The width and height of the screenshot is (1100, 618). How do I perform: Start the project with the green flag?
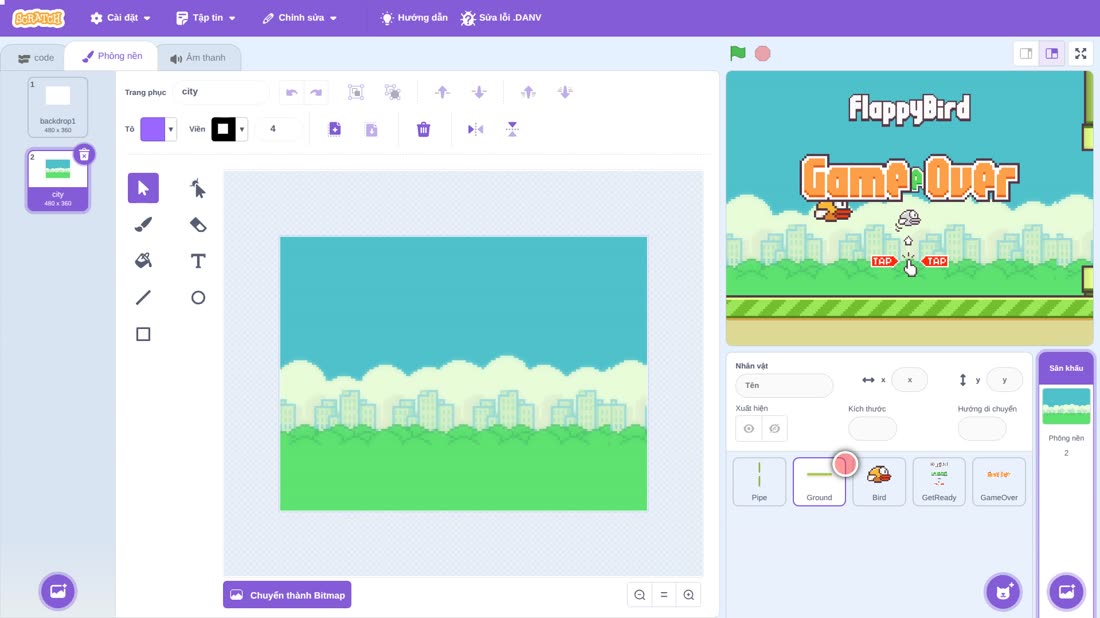737,53
